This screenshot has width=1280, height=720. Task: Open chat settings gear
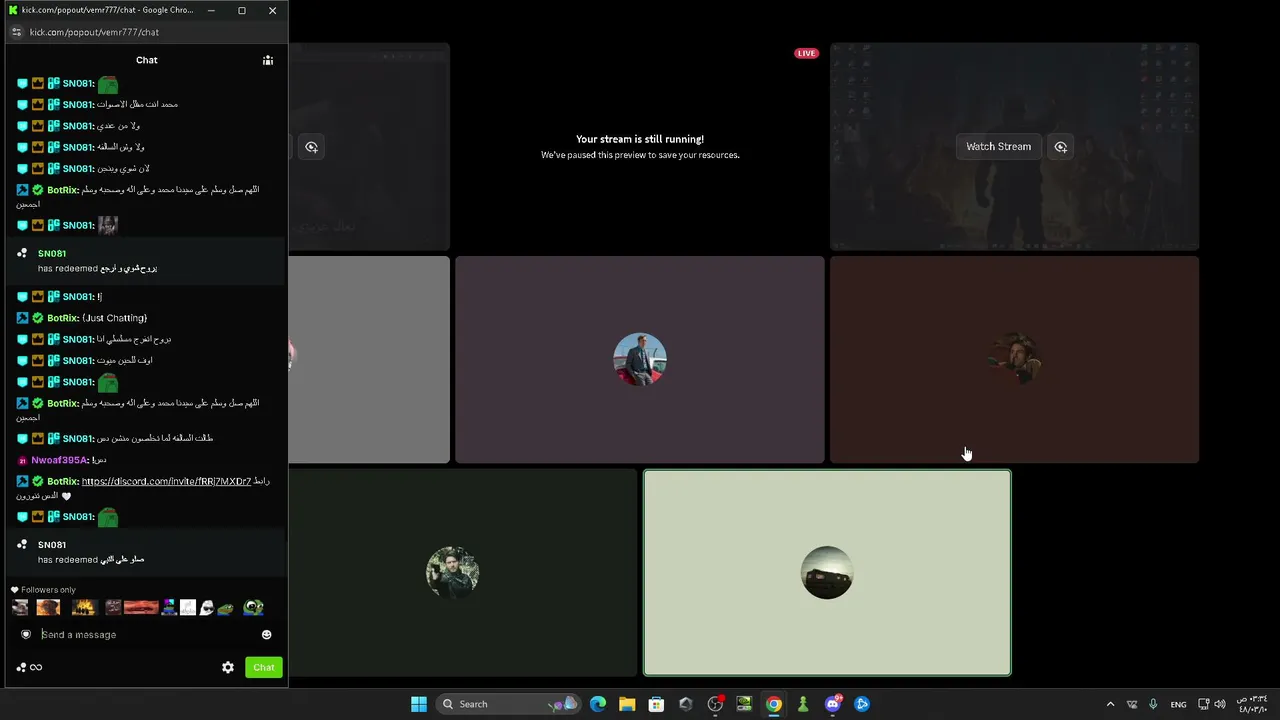[x=228, y=667]
